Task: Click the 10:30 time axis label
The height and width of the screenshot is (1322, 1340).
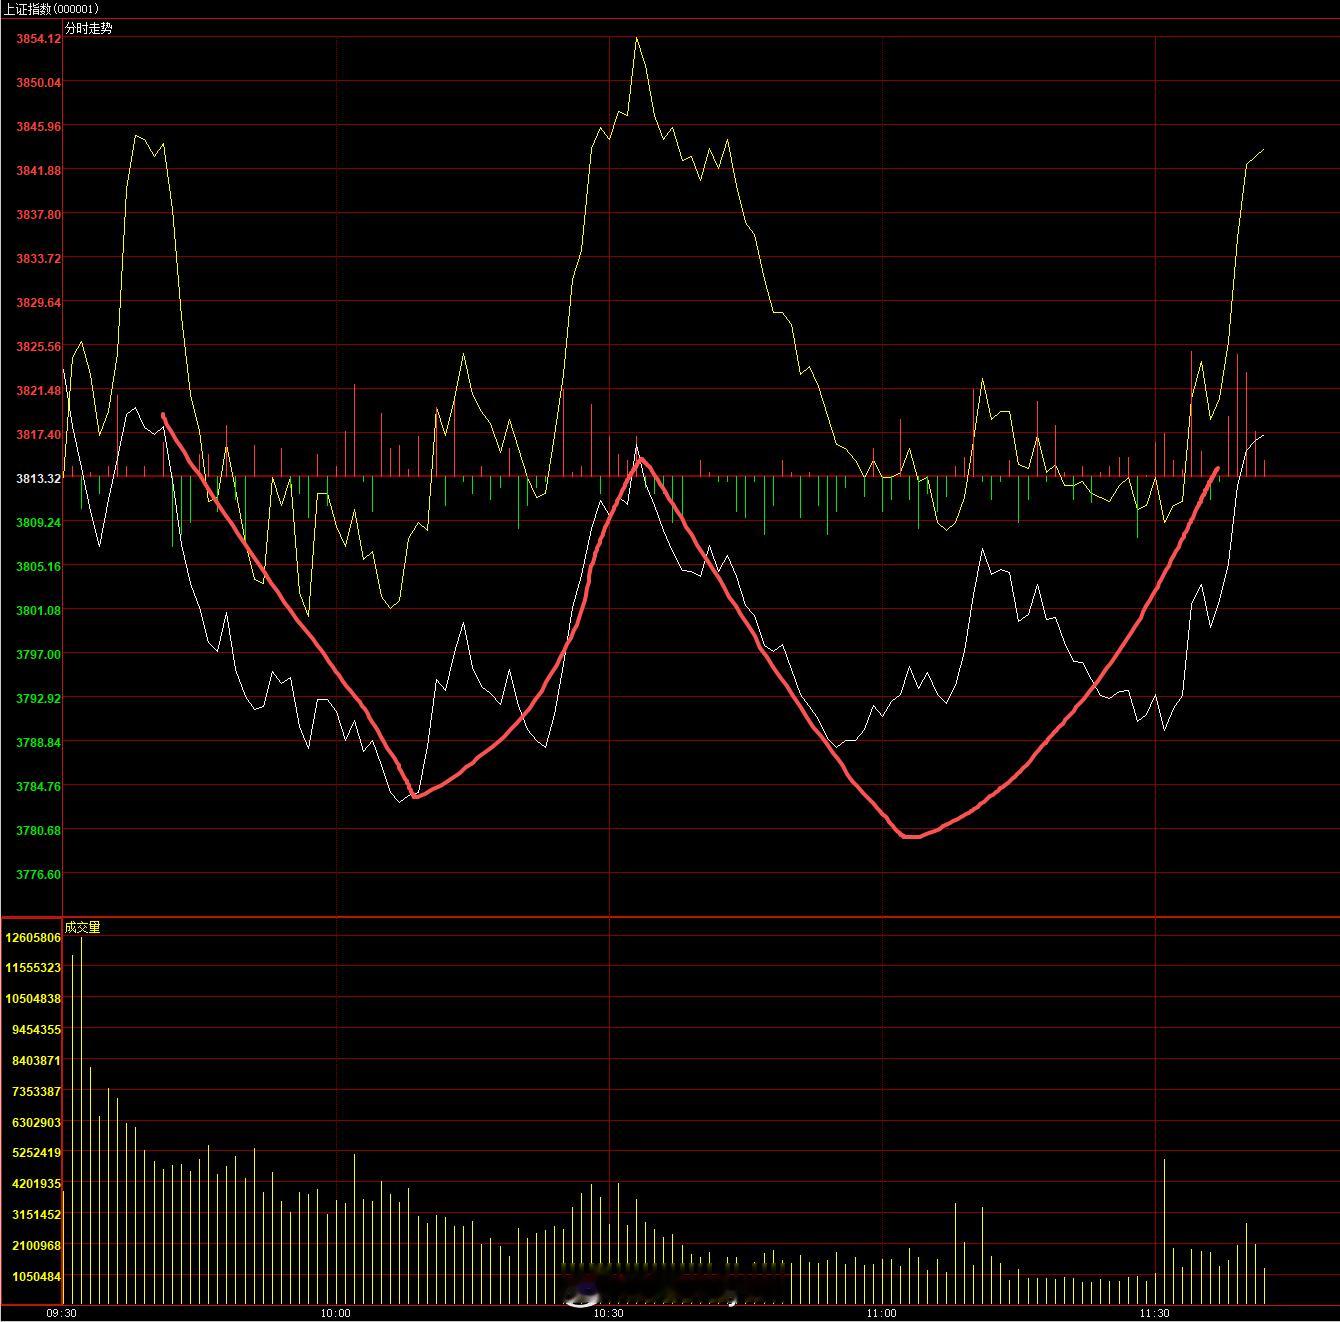Action: coord(609,1313)
